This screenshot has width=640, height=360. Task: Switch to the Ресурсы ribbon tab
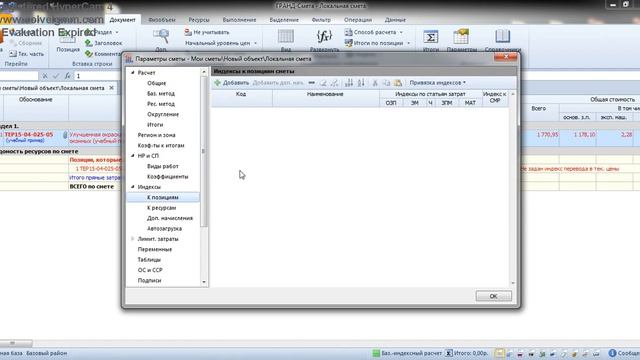tap(199, 20)
